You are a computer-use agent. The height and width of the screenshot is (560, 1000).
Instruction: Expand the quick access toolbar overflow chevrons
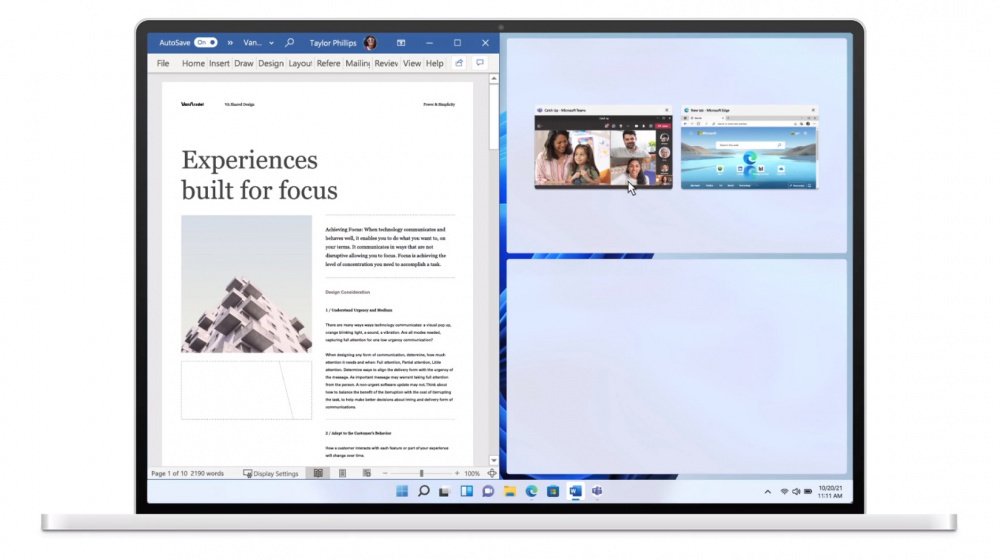230,43
